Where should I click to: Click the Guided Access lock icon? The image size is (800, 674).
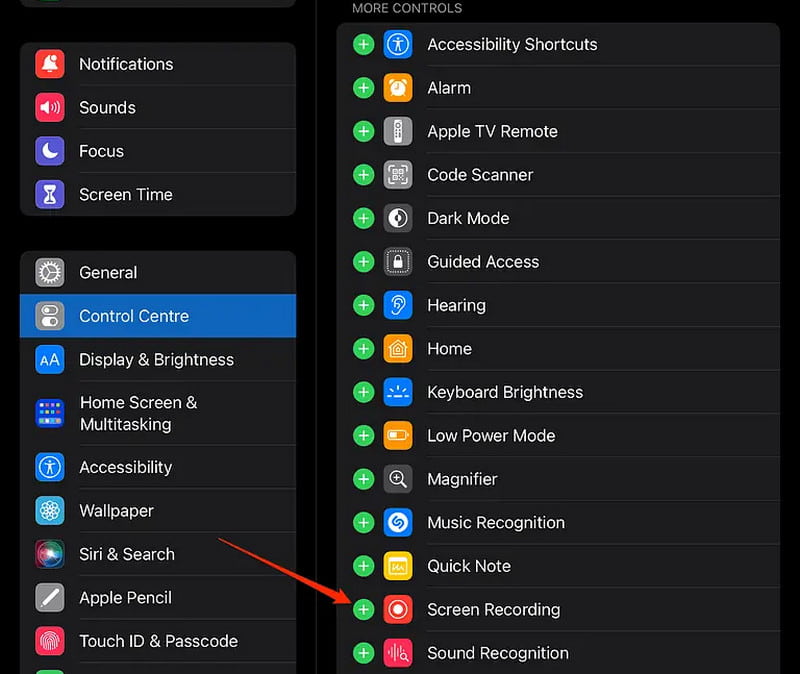tap(398, 262)
